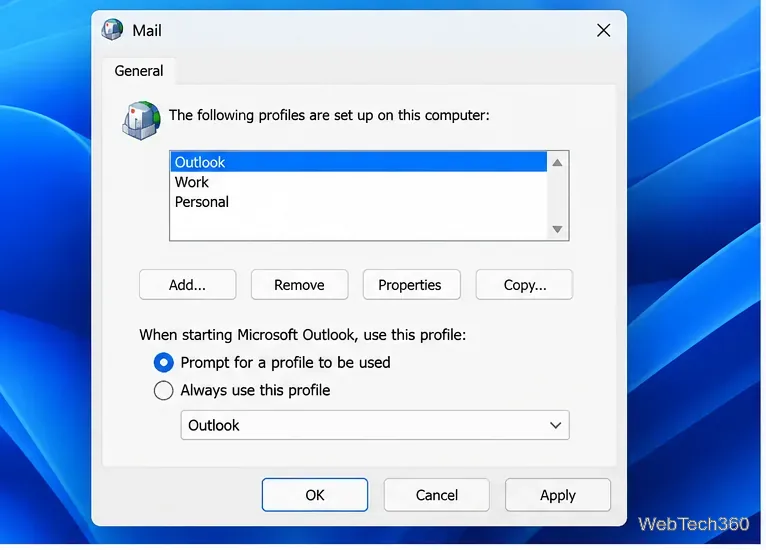Click the Remove button

299,285
